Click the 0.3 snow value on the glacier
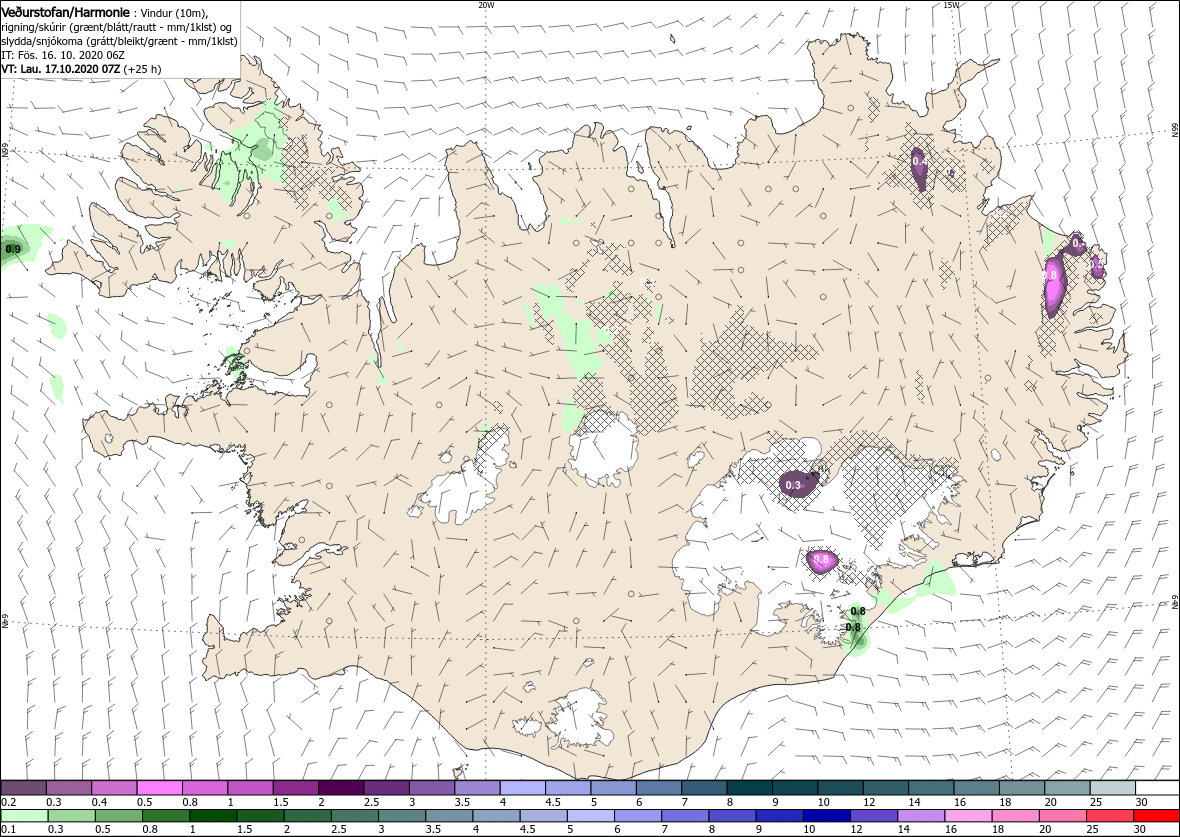This screenshot has width=1180, height=837. pos(793,485)
